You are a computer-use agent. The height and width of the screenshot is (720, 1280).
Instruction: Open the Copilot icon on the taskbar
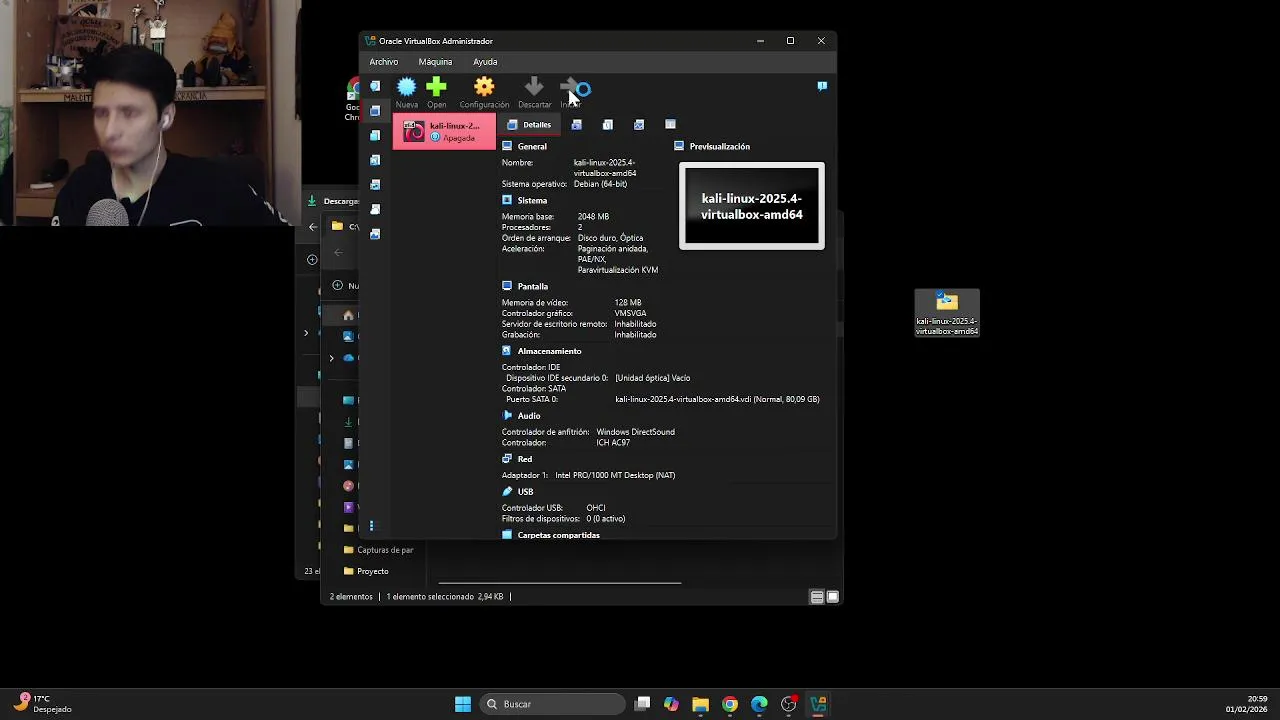tap(671, 704)
